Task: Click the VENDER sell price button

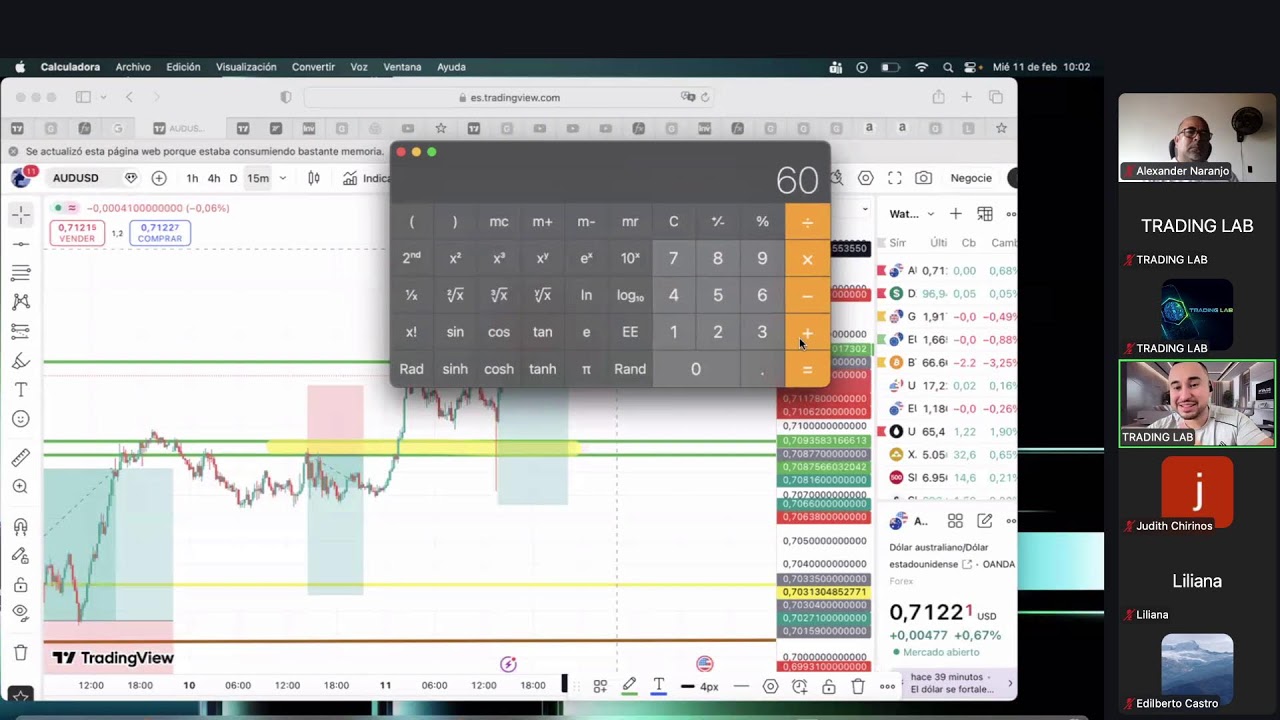Action: click(77, 233)
